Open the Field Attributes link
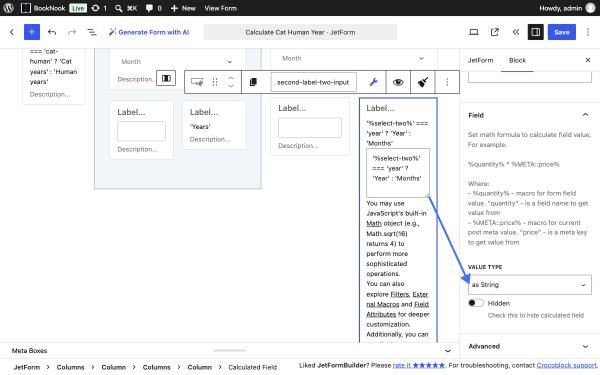Image resolution: width=600 pixels, height=375 pixels. point(397,309)
